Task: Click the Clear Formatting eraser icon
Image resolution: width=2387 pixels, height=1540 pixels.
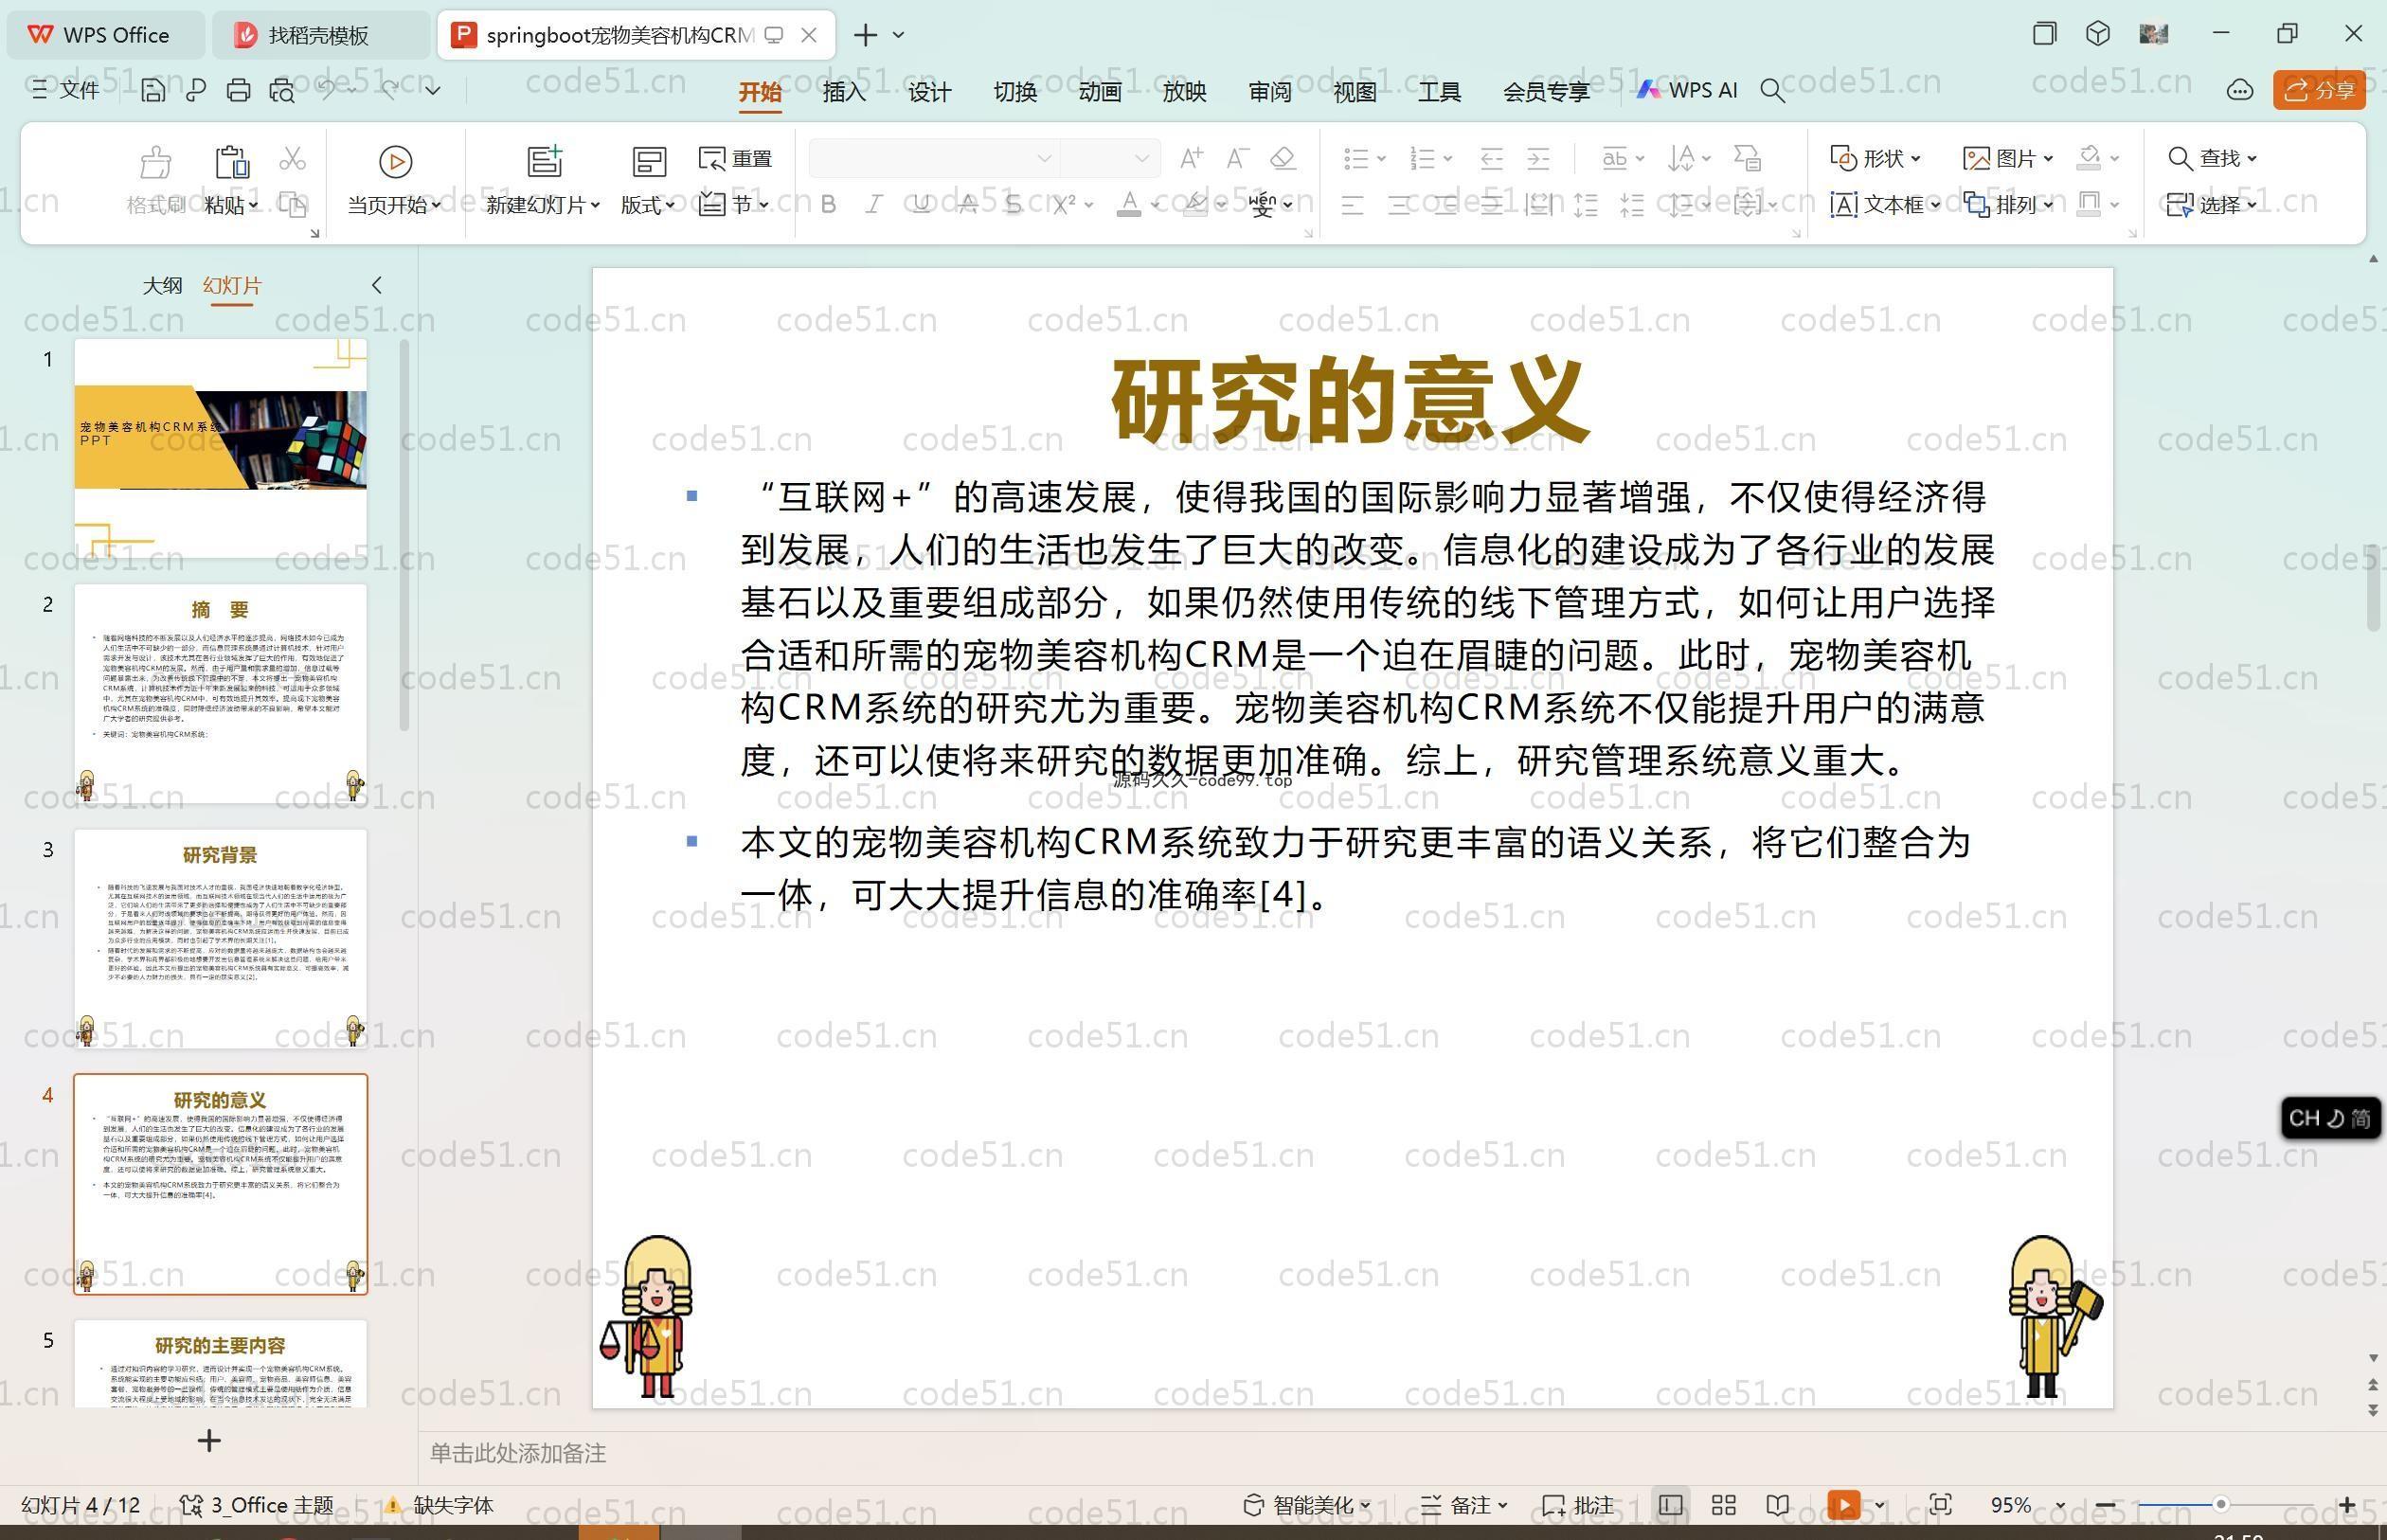Action: click(1283, 158)
